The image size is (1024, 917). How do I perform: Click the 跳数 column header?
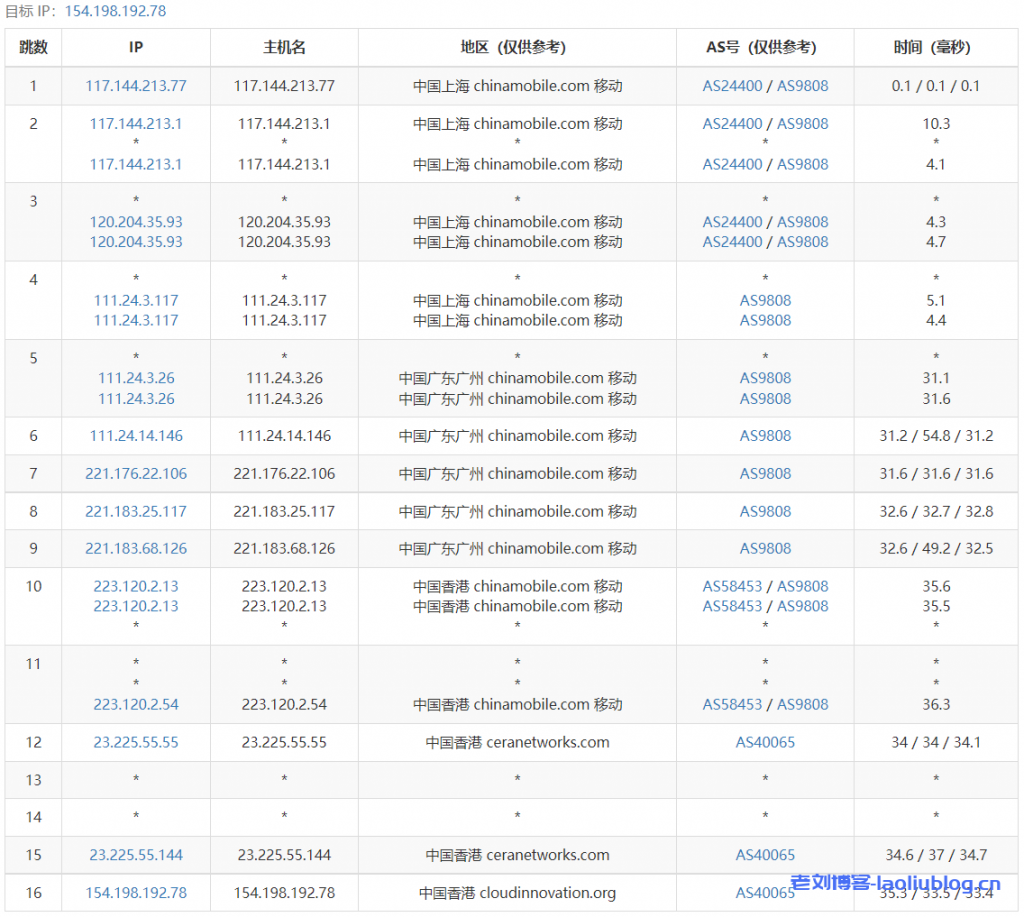click(x=33, y=47)
